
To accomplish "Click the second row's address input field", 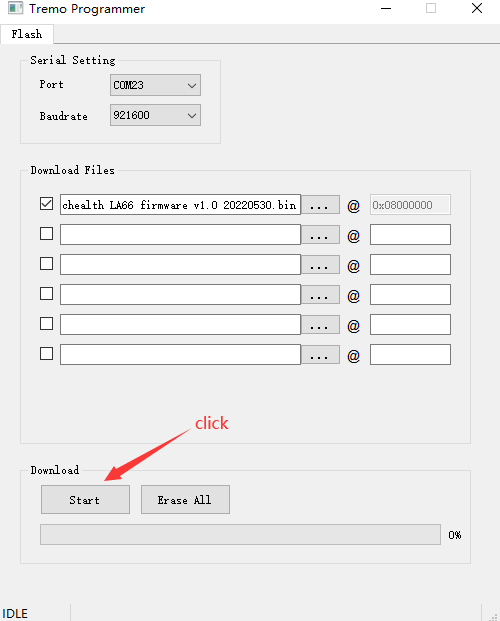I will 410,235.
